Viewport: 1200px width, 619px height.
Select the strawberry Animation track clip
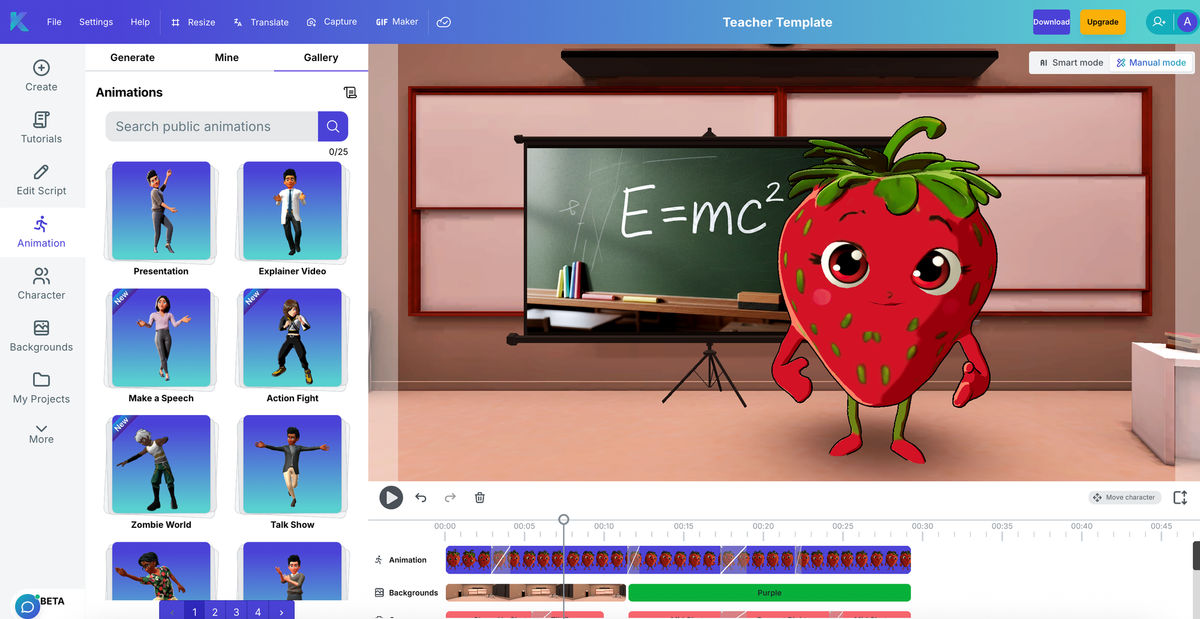pyautogui.click(x=678, y=560)
